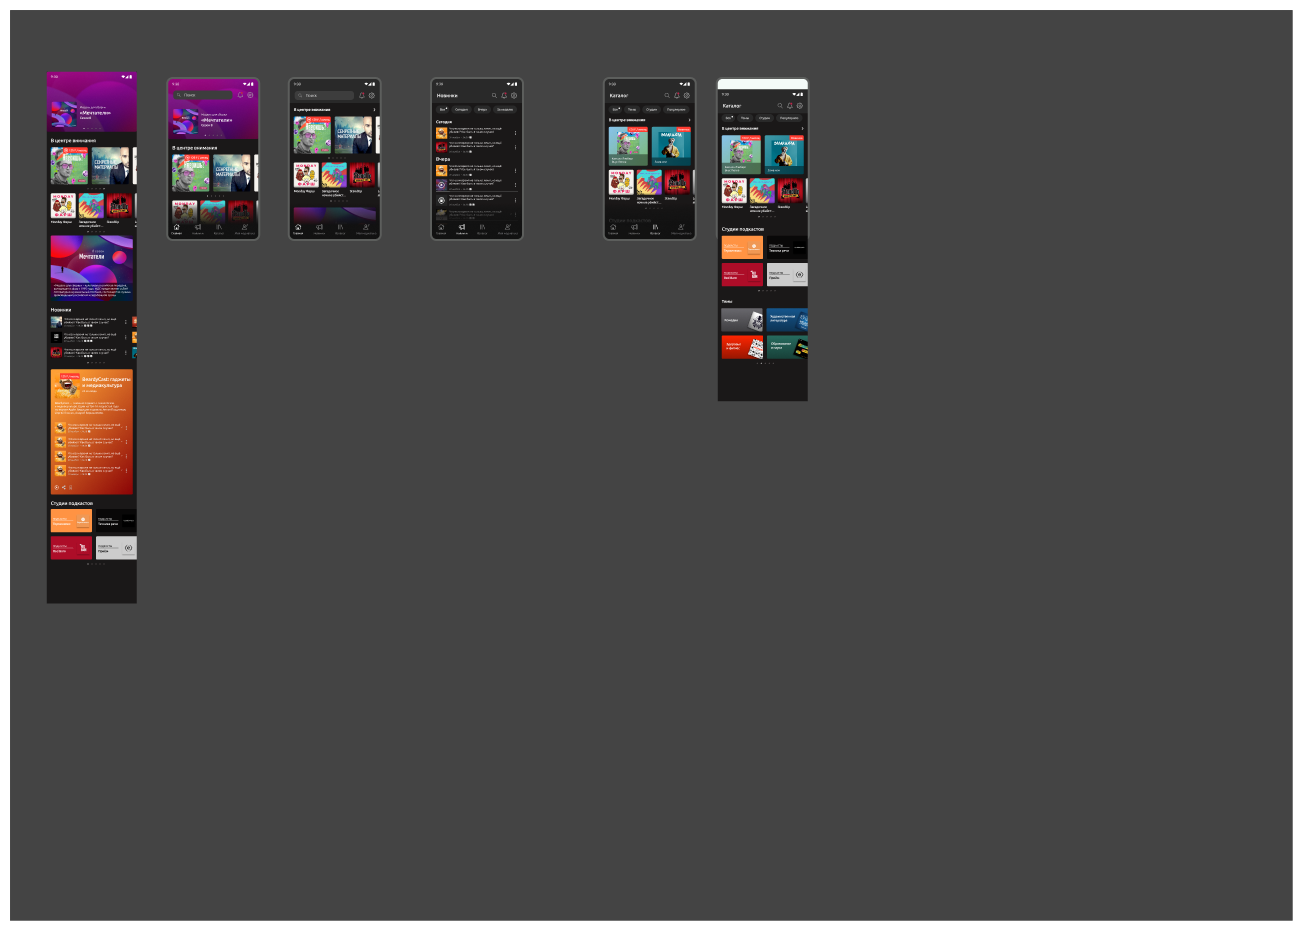Image resolution: width=1303 pixels, height=931 pixels.
Task: Tap the catalog icon in third mockup's nav bar
Action: click(x=340, y=227)
